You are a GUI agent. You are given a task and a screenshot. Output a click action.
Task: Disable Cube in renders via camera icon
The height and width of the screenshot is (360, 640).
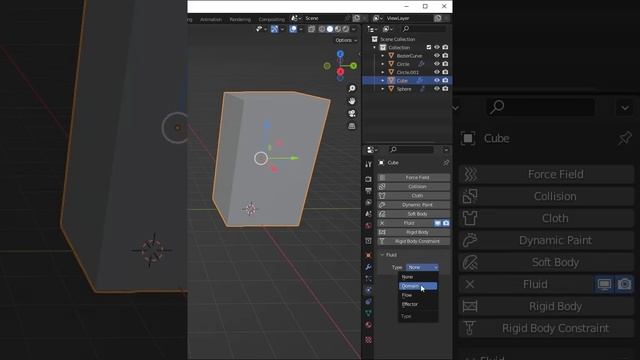tap(445, 80)
